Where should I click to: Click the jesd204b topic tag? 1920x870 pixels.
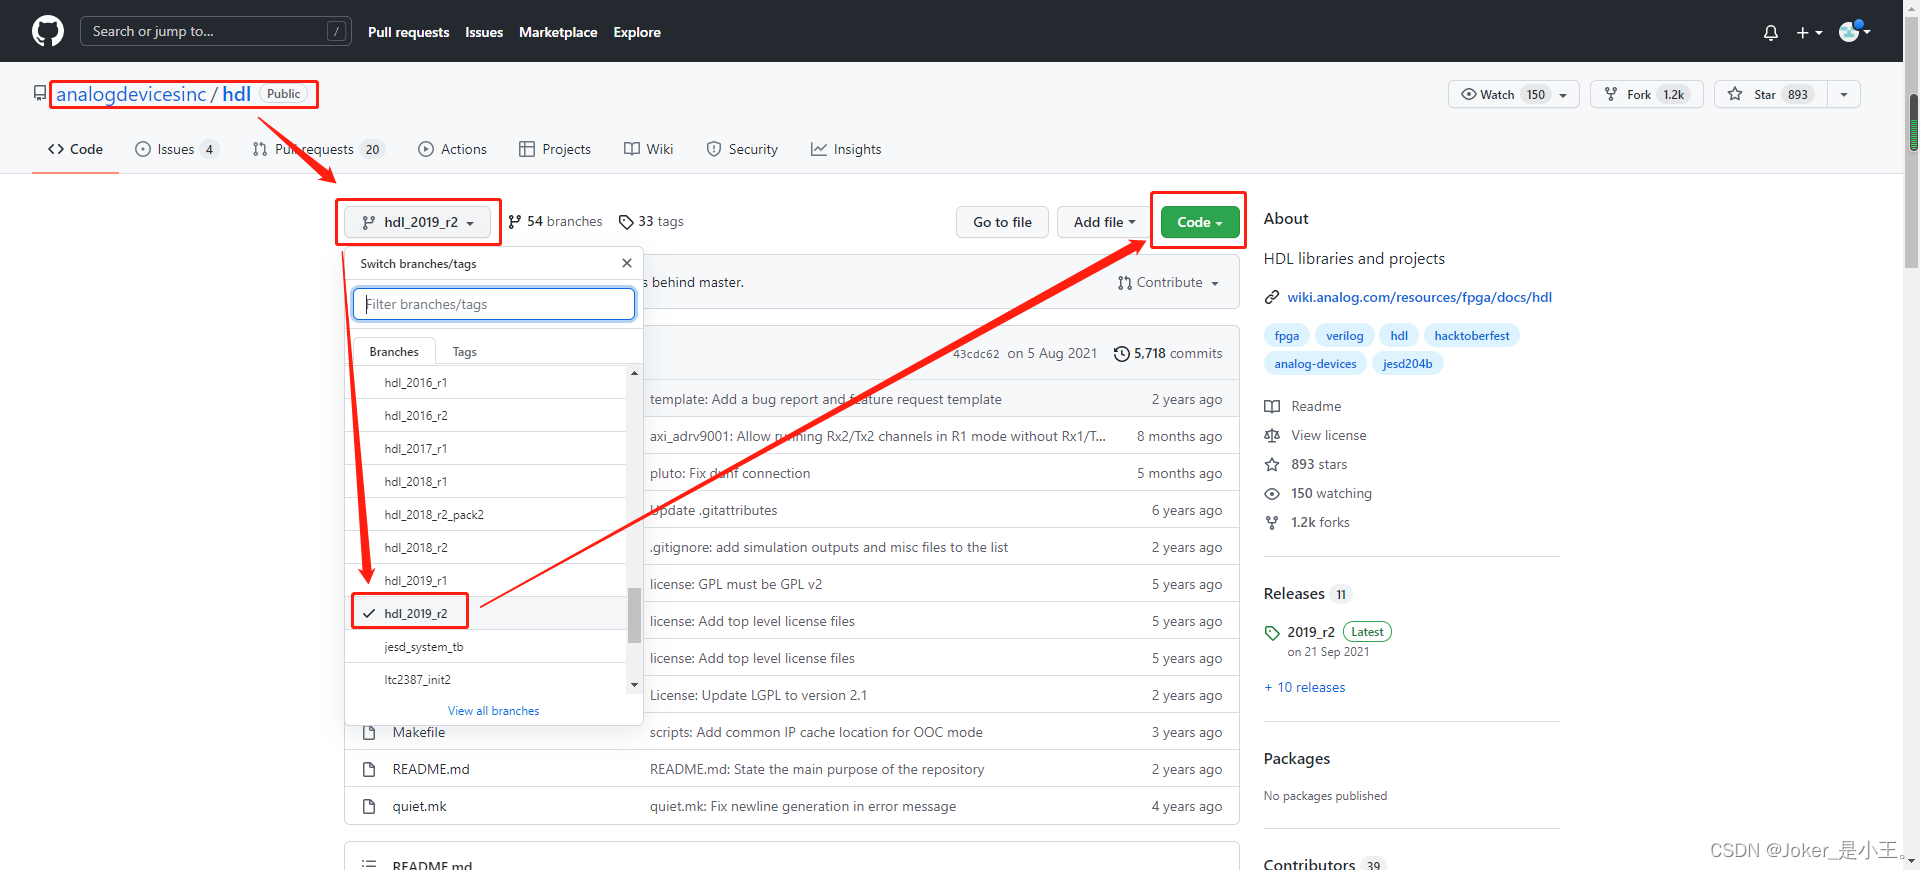1407,364
